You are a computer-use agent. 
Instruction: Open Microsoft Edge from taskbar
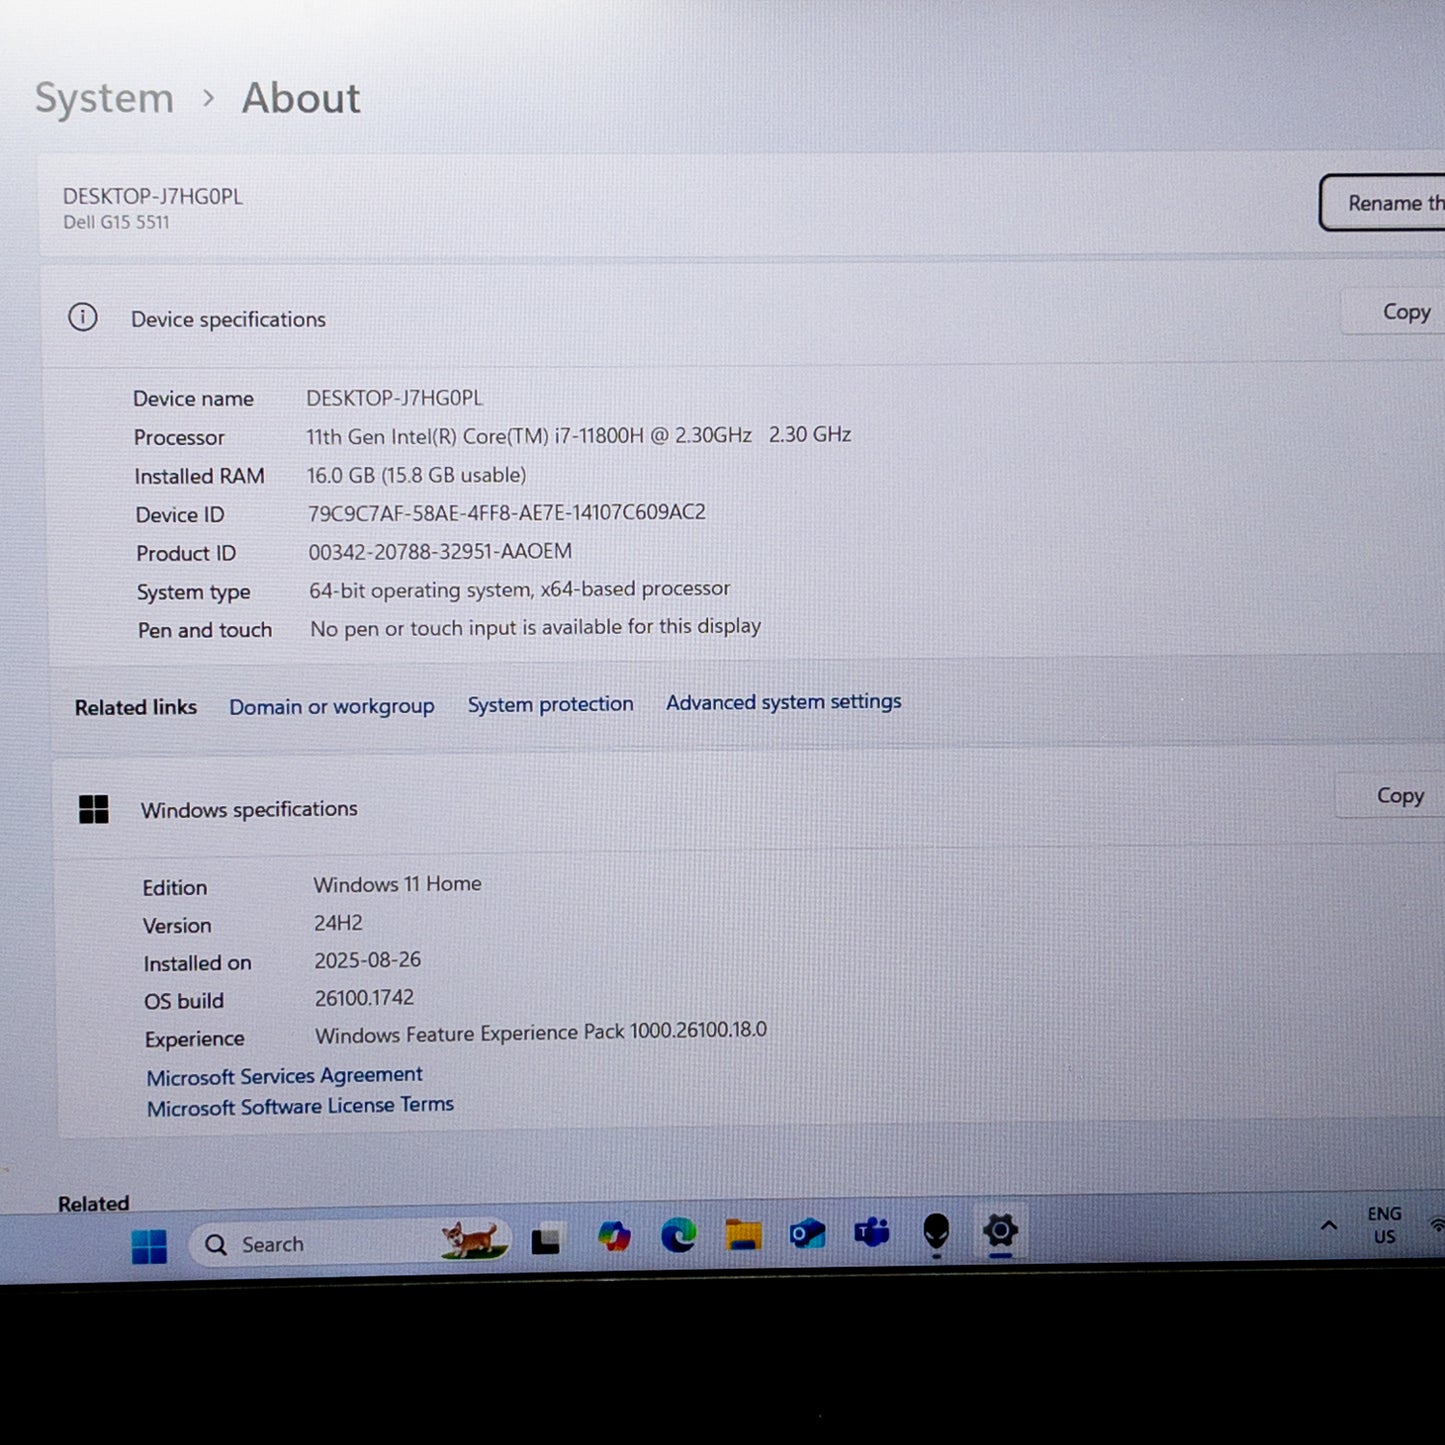click(x=679, y=1236)
